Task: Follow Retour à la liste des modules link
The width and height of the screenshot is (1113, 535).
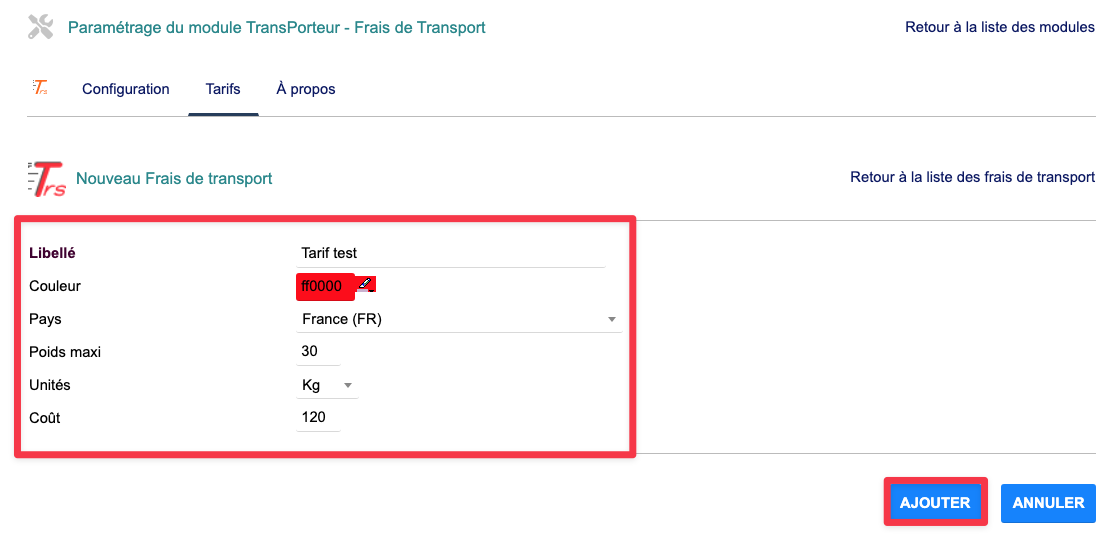Action: pos(1000,27)
